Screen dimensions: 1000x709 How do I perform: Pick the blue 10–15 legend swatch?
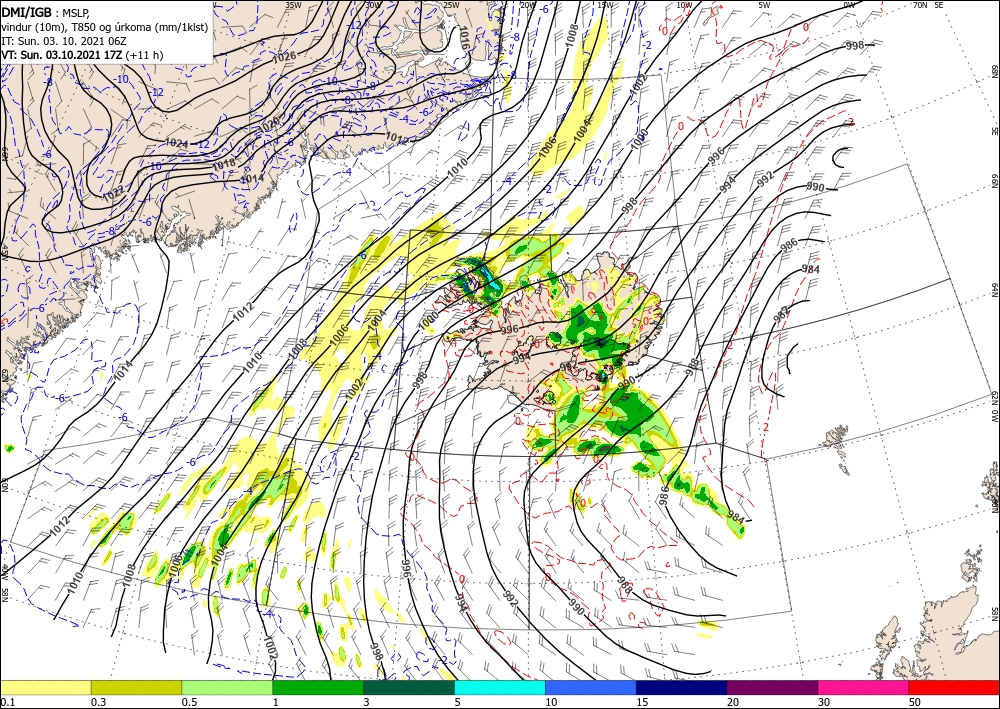click(x=591, y=687)
